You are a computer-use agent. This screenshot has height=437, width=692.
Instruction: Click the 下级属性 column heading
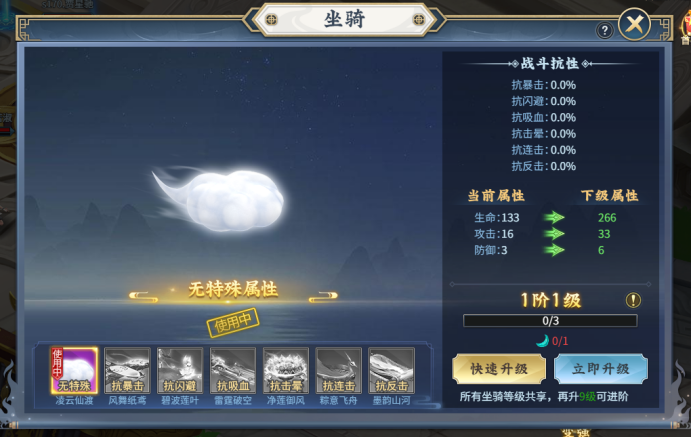(x=609, y=196)
